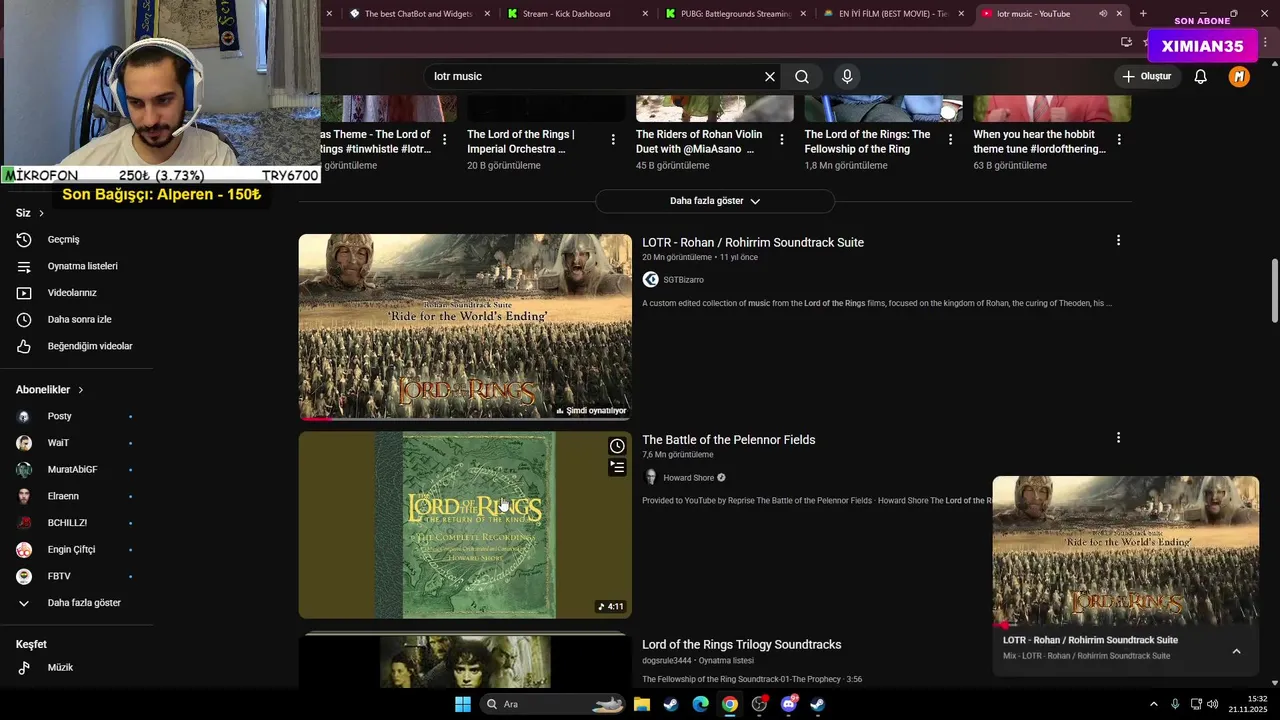The width and height of the screenshot is (1280, 720).
Task: Open 'LOTR - Rohan / Rohirrim Soundtrack Suite' title
Action: [753, 242]
